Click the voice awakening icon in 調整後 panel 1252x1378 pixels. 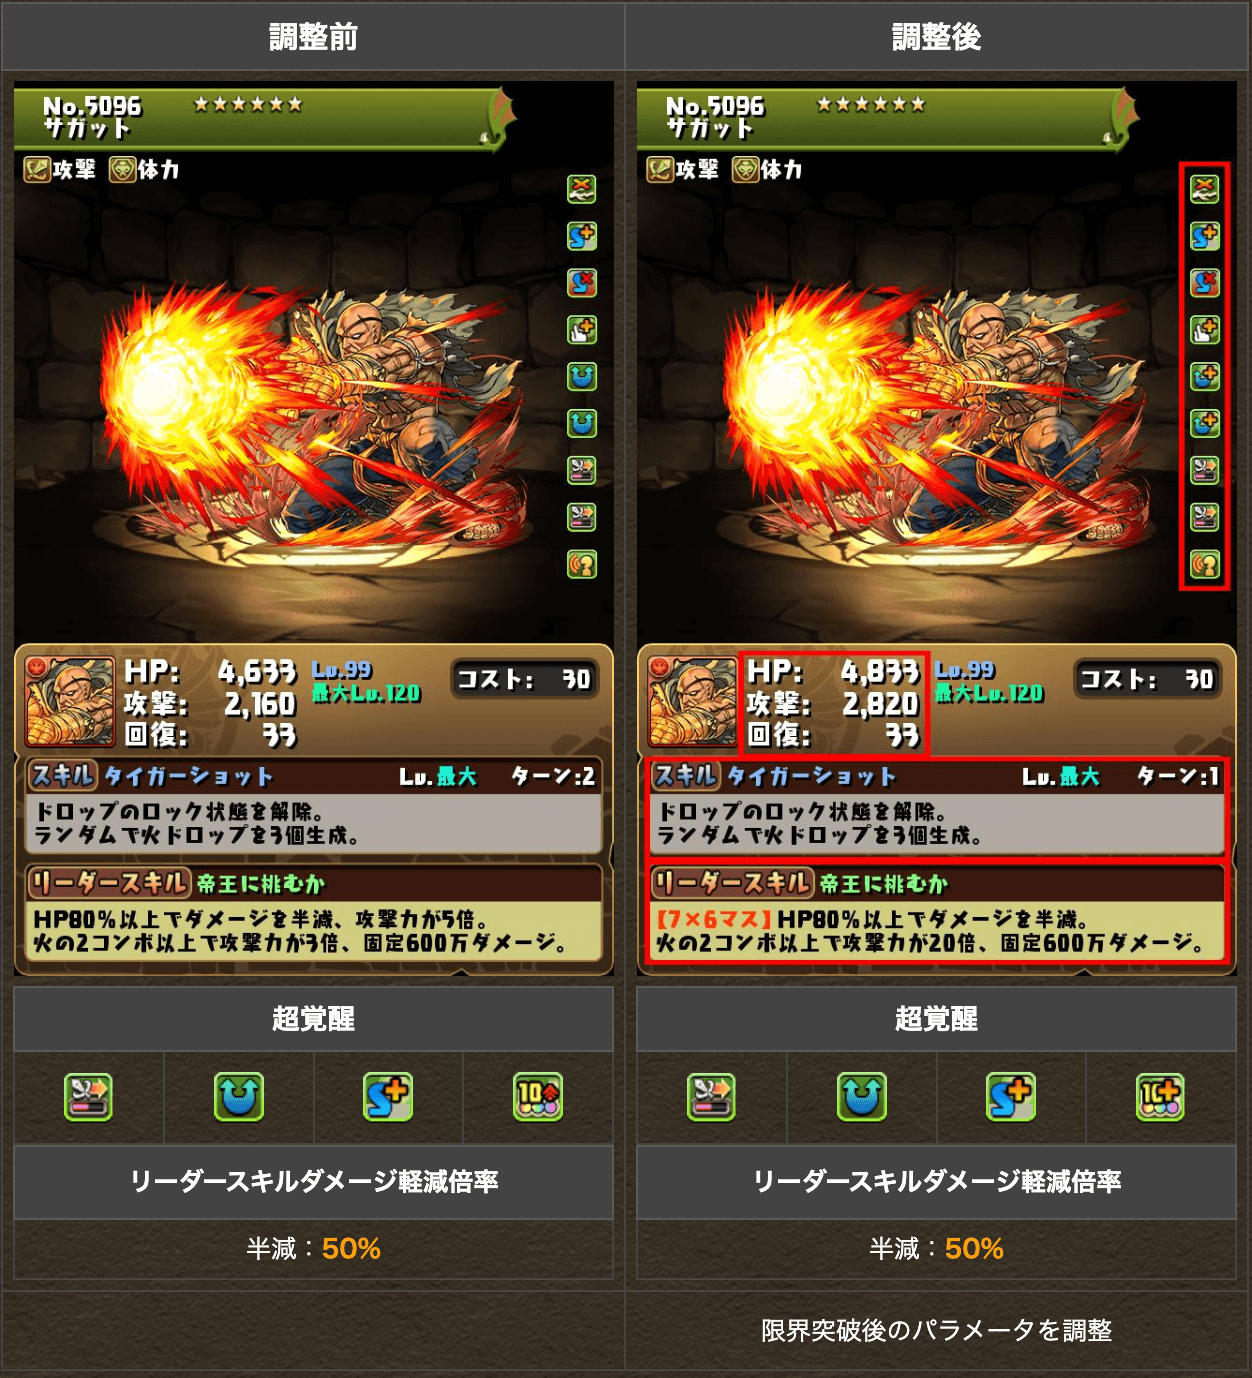[x=1204, y=564]
